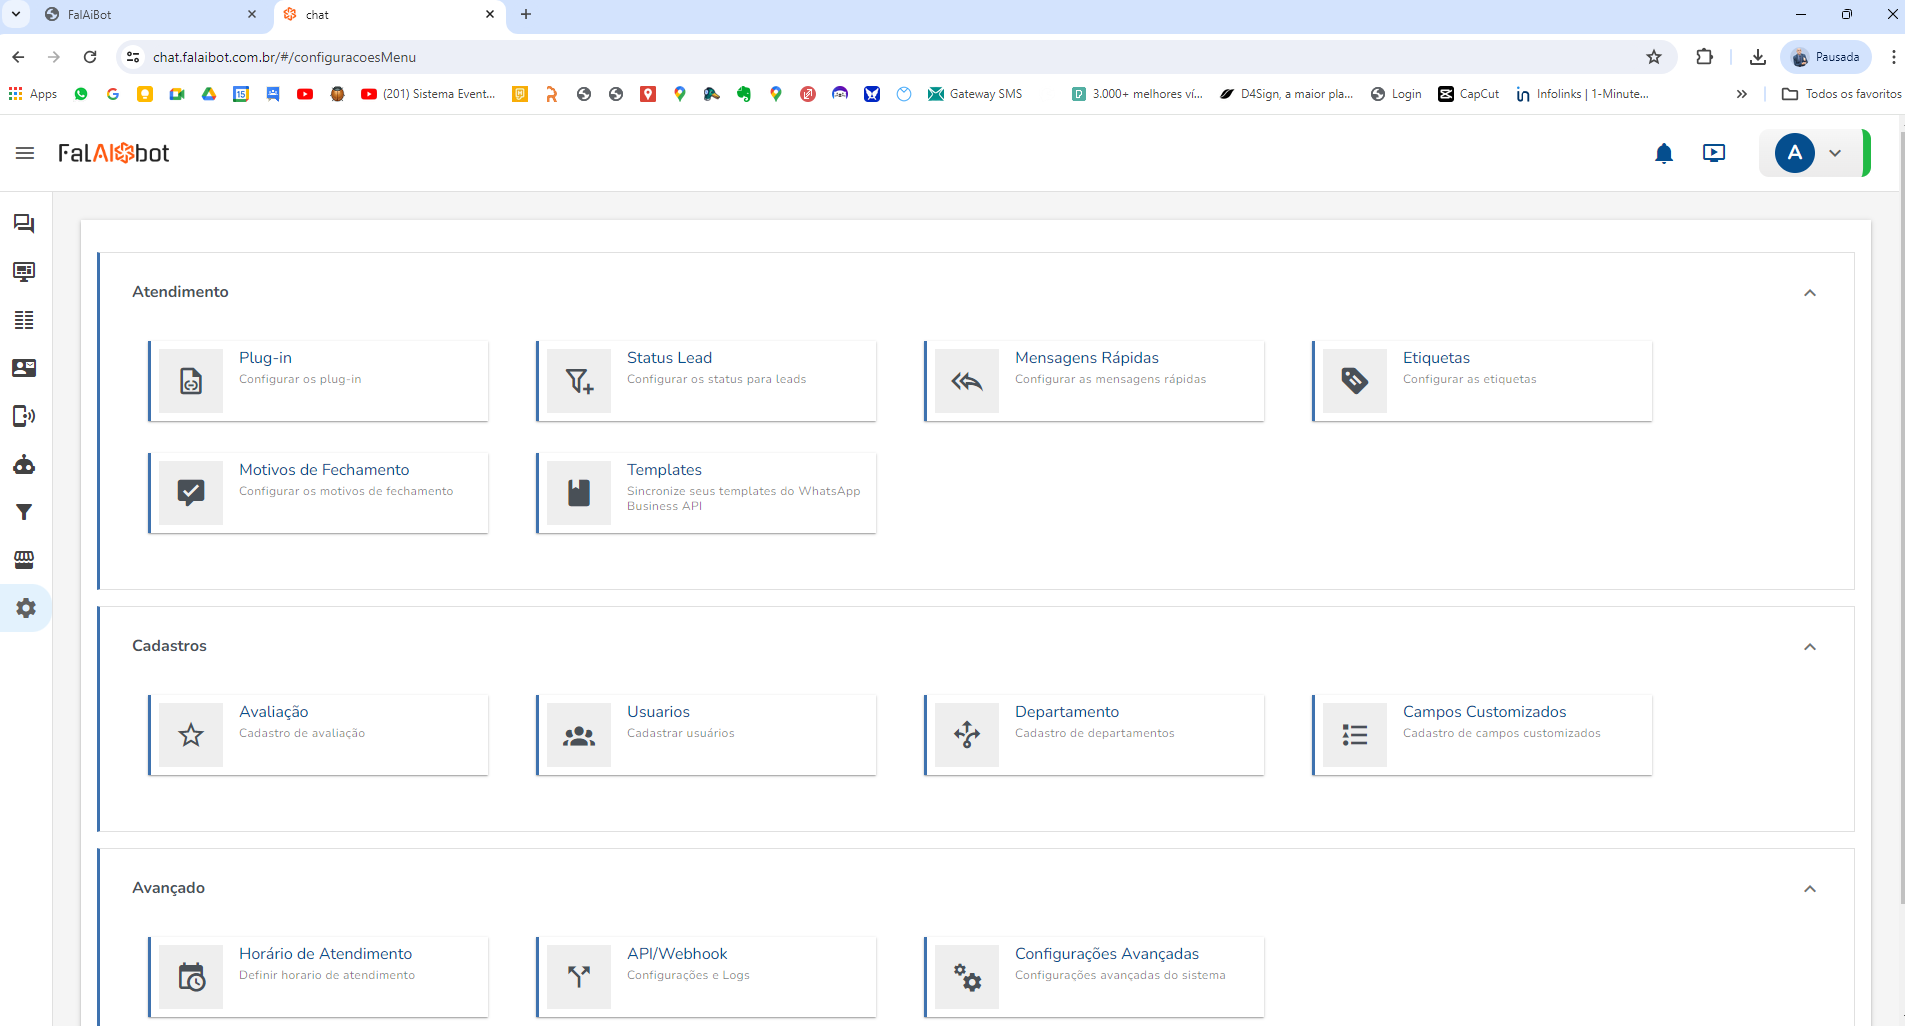Select the chat browser tab
Viewport: 1905px width, 1026px height.
388,15
